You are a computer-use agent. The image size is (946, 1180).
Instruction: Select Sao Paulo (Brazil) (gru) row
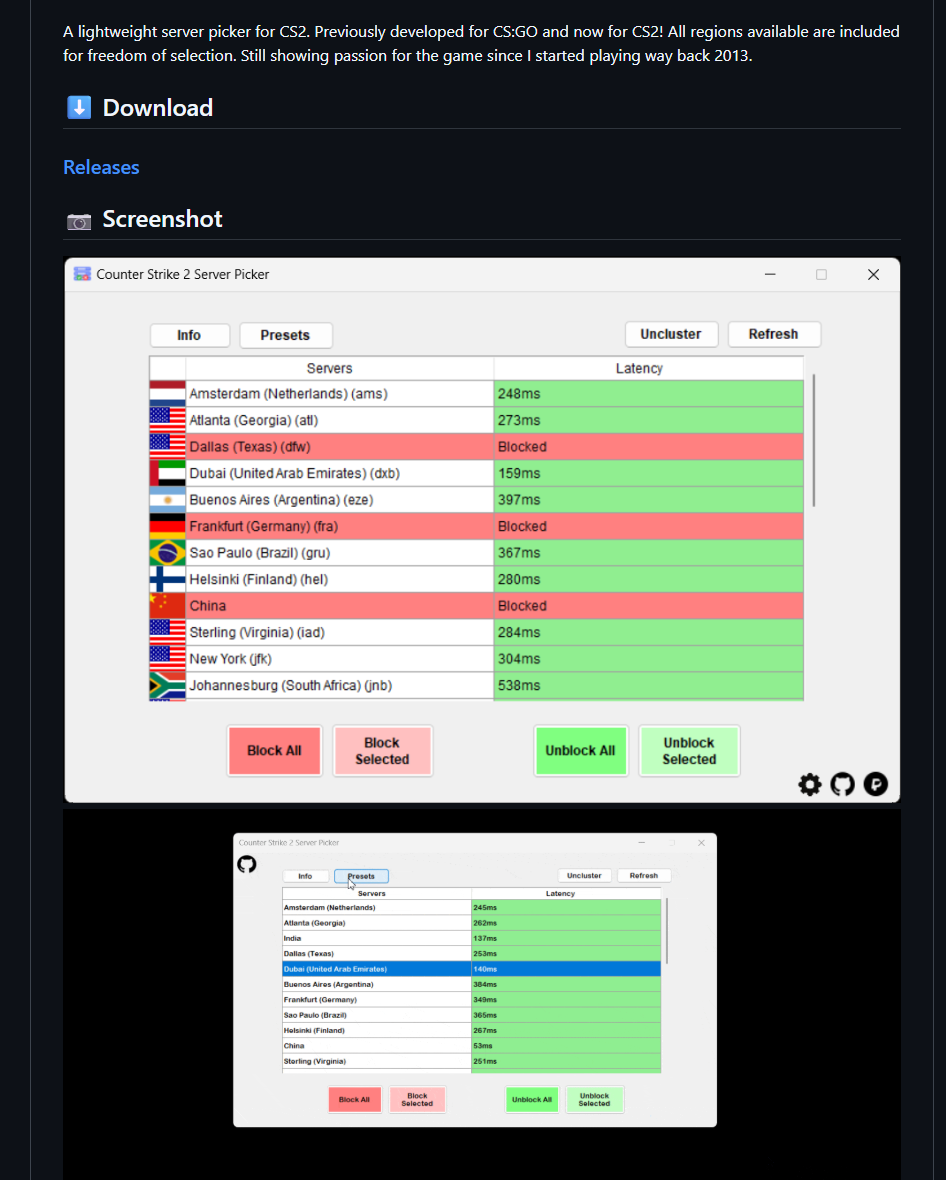click(476, 552)
